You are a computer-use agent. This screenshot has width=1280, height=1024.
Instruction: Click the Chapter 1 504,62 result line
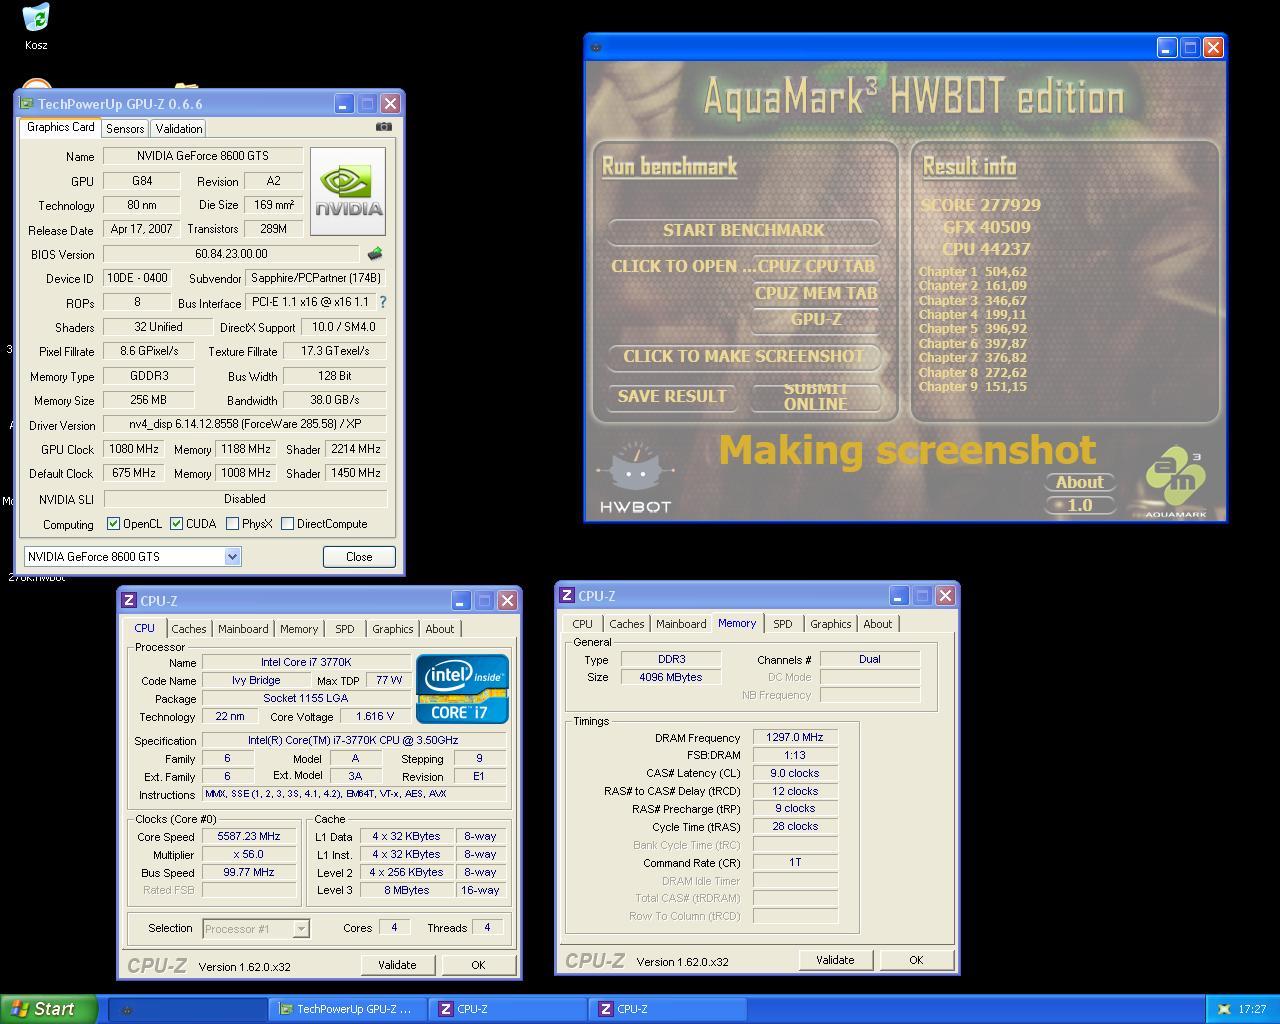[973, 271]
